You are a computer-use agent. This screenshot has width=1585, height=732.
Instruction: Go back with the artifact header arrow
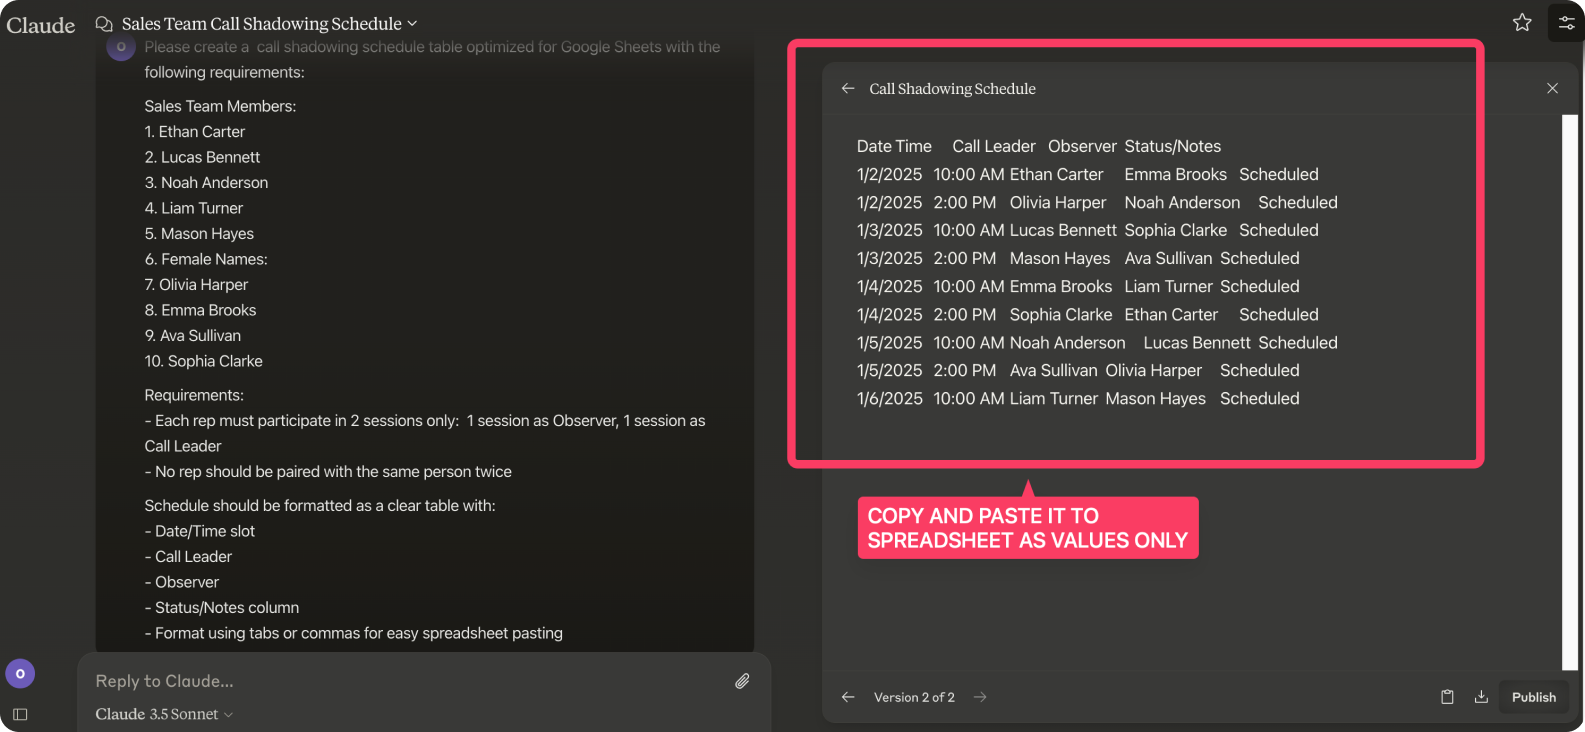(848, 88)
